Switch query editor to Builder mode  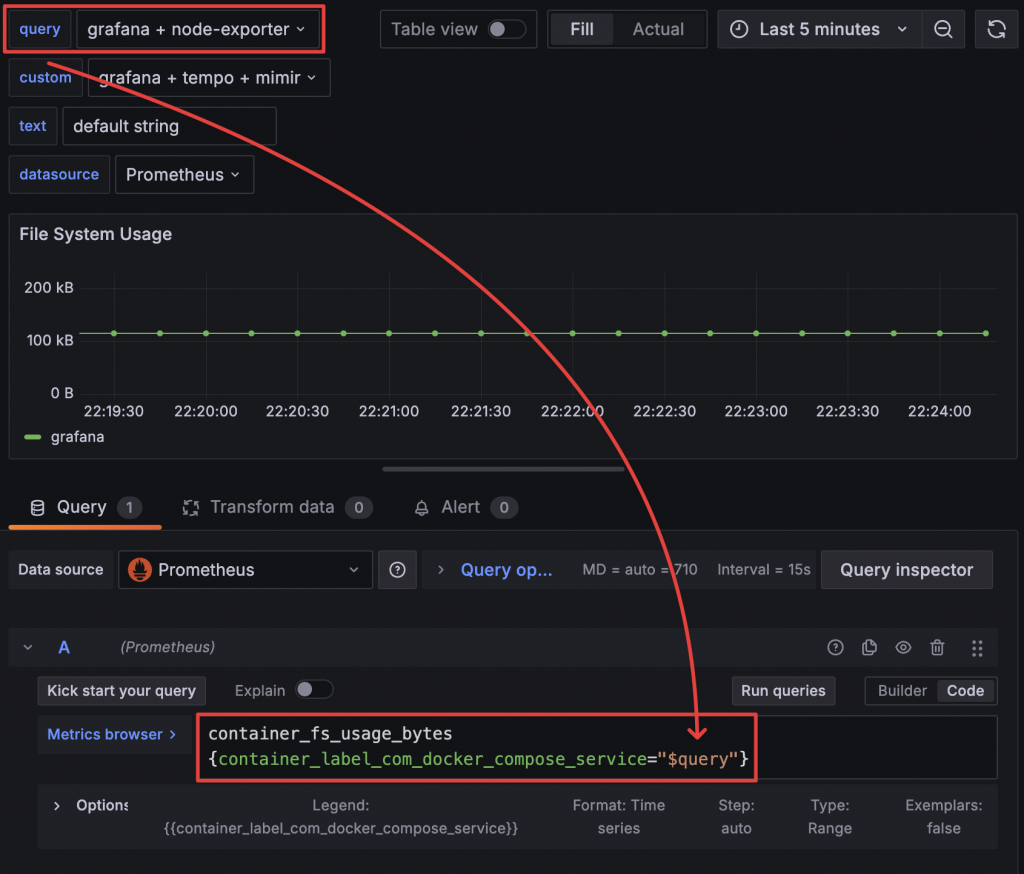902,690
